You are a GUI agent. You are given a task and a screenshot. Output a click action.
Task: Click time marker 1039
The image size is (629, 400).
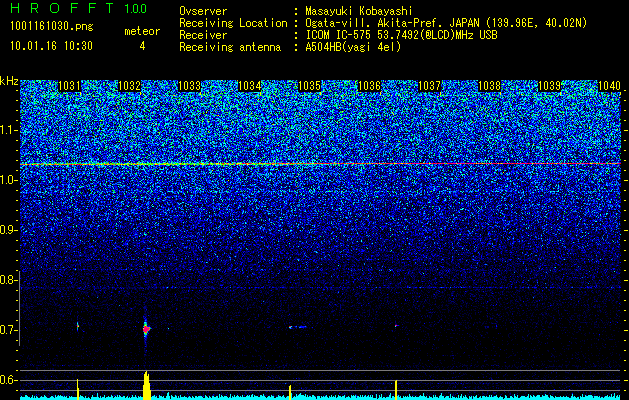[x=549, y=86]
